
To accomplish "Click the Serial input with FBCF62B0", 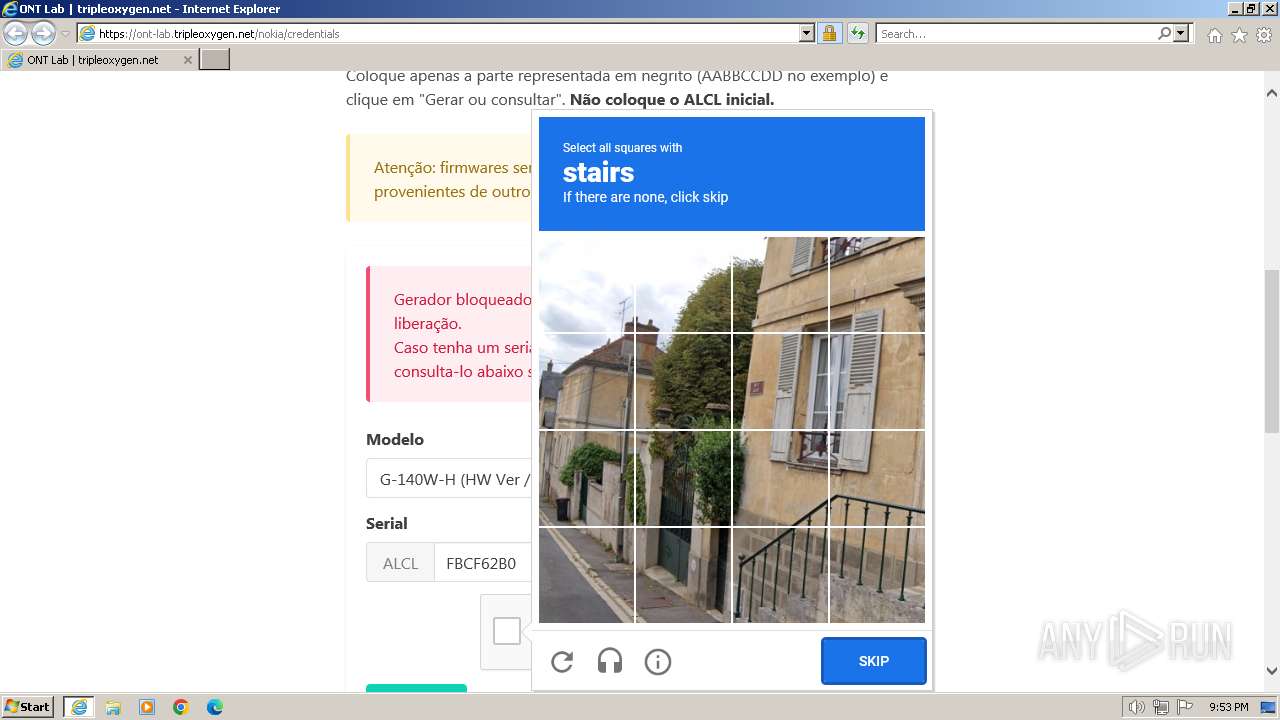I will (x=483, y=563).
